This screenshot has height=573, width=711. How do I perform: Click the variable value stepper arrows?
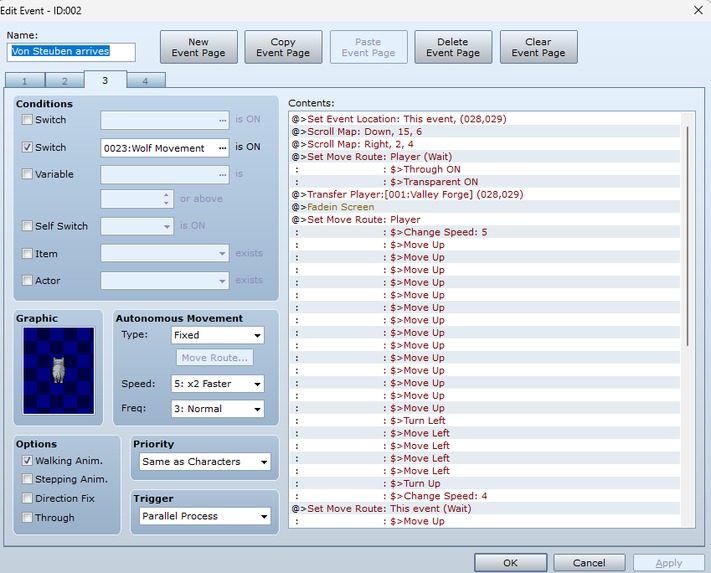click(166, 199)
